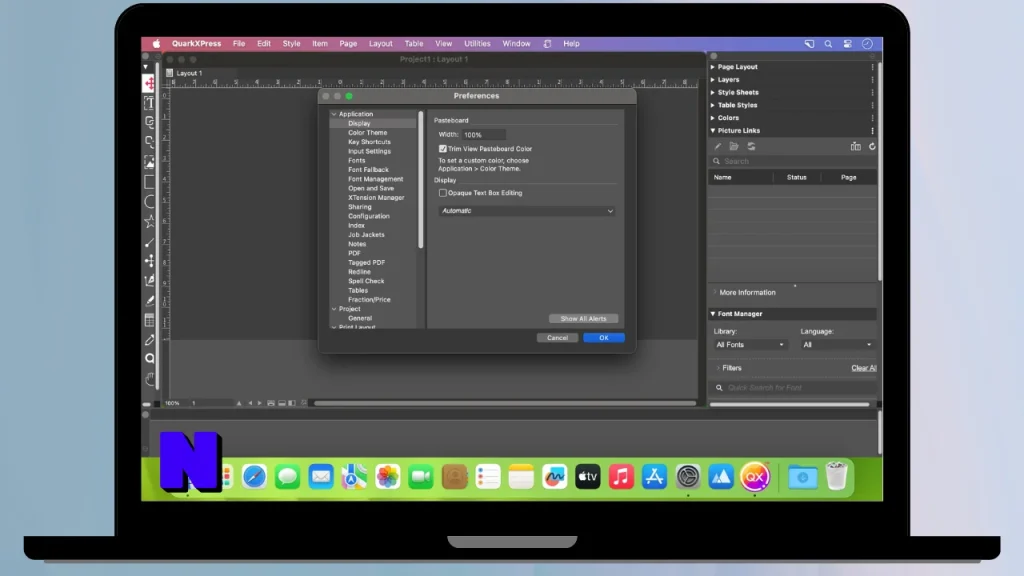
Task: Open Safari from the Dock
Action: (254, 477)
